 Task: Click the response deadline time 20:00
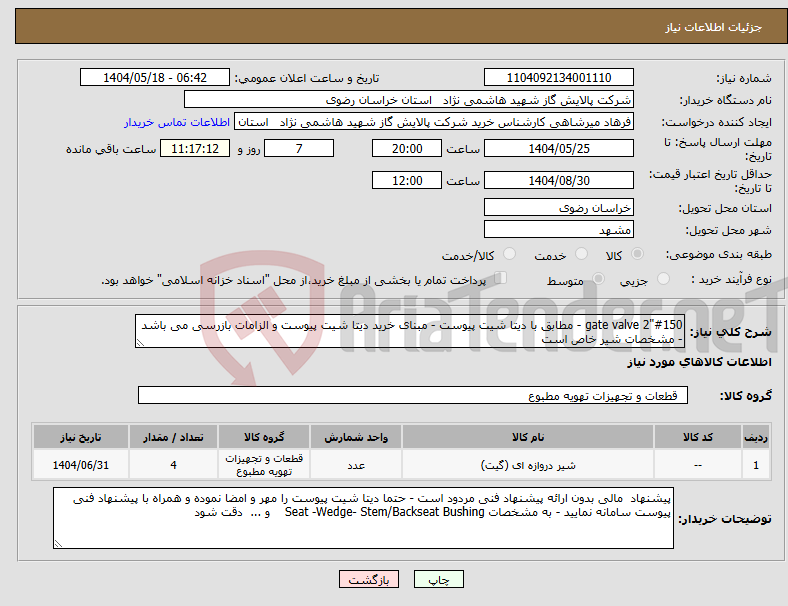point(407,148)
